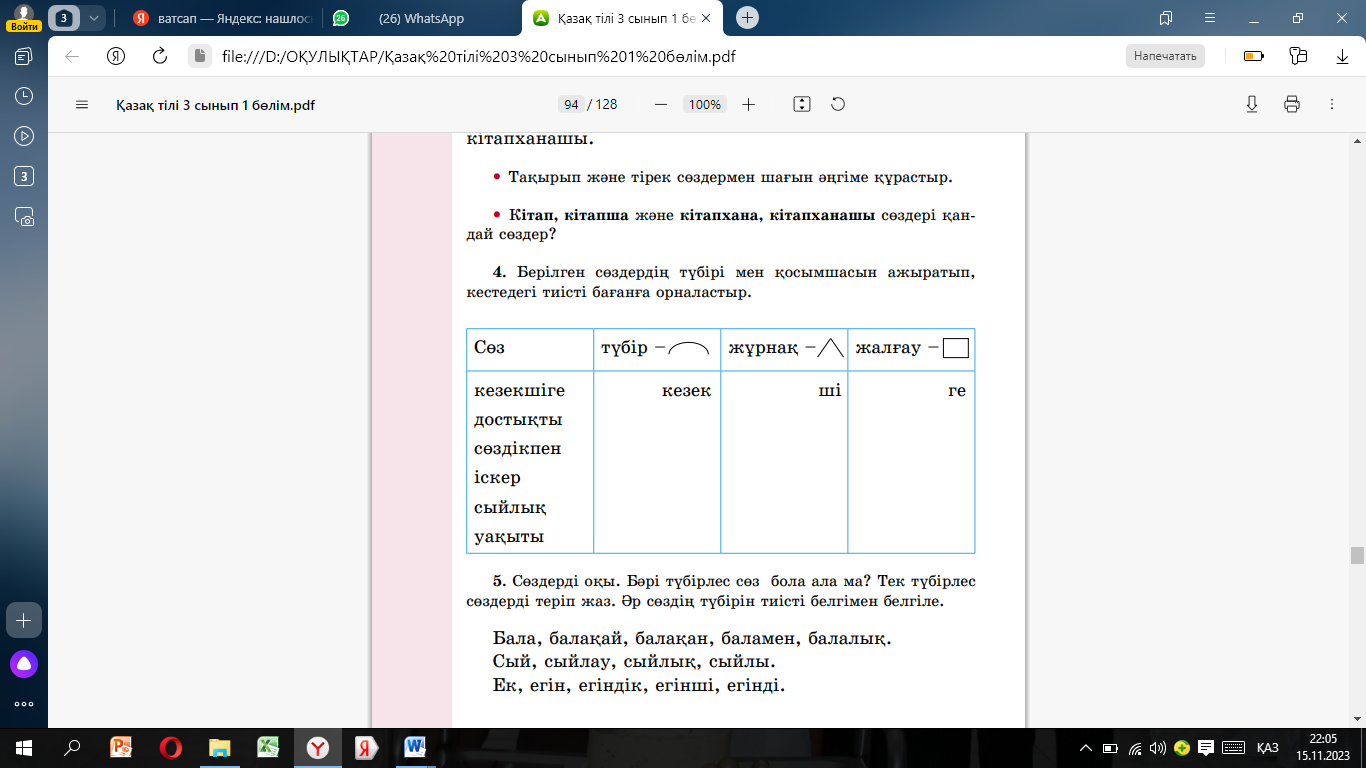Screen dimensions: 1366x768
Task: Click the PDF title Қазақ тілі 3 сынып 1 бөлім.pdf
Action: click(x=215, y=104)
